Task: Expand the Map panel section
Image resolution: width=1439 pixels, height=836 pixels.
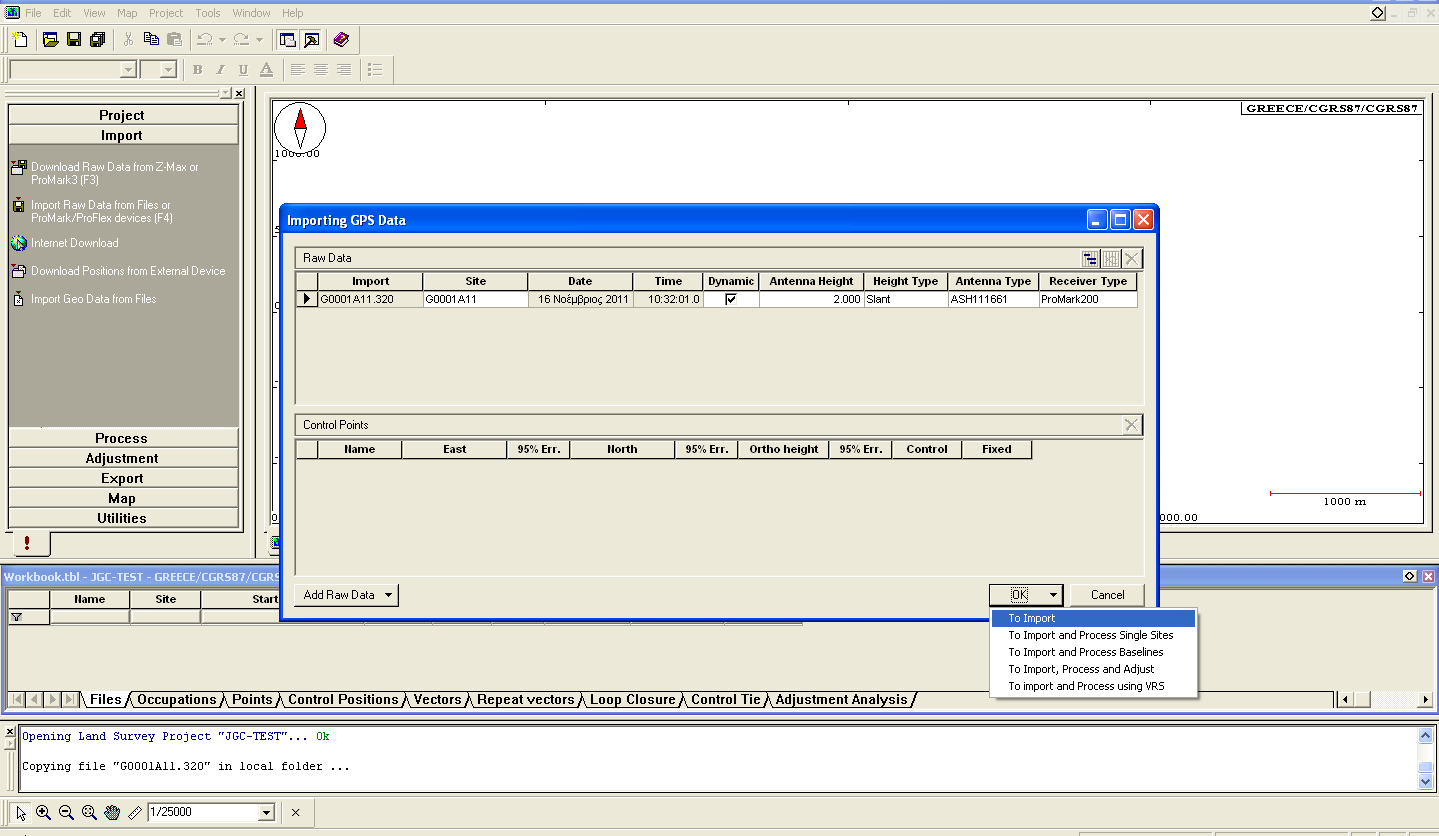Action: coord(123,498)
